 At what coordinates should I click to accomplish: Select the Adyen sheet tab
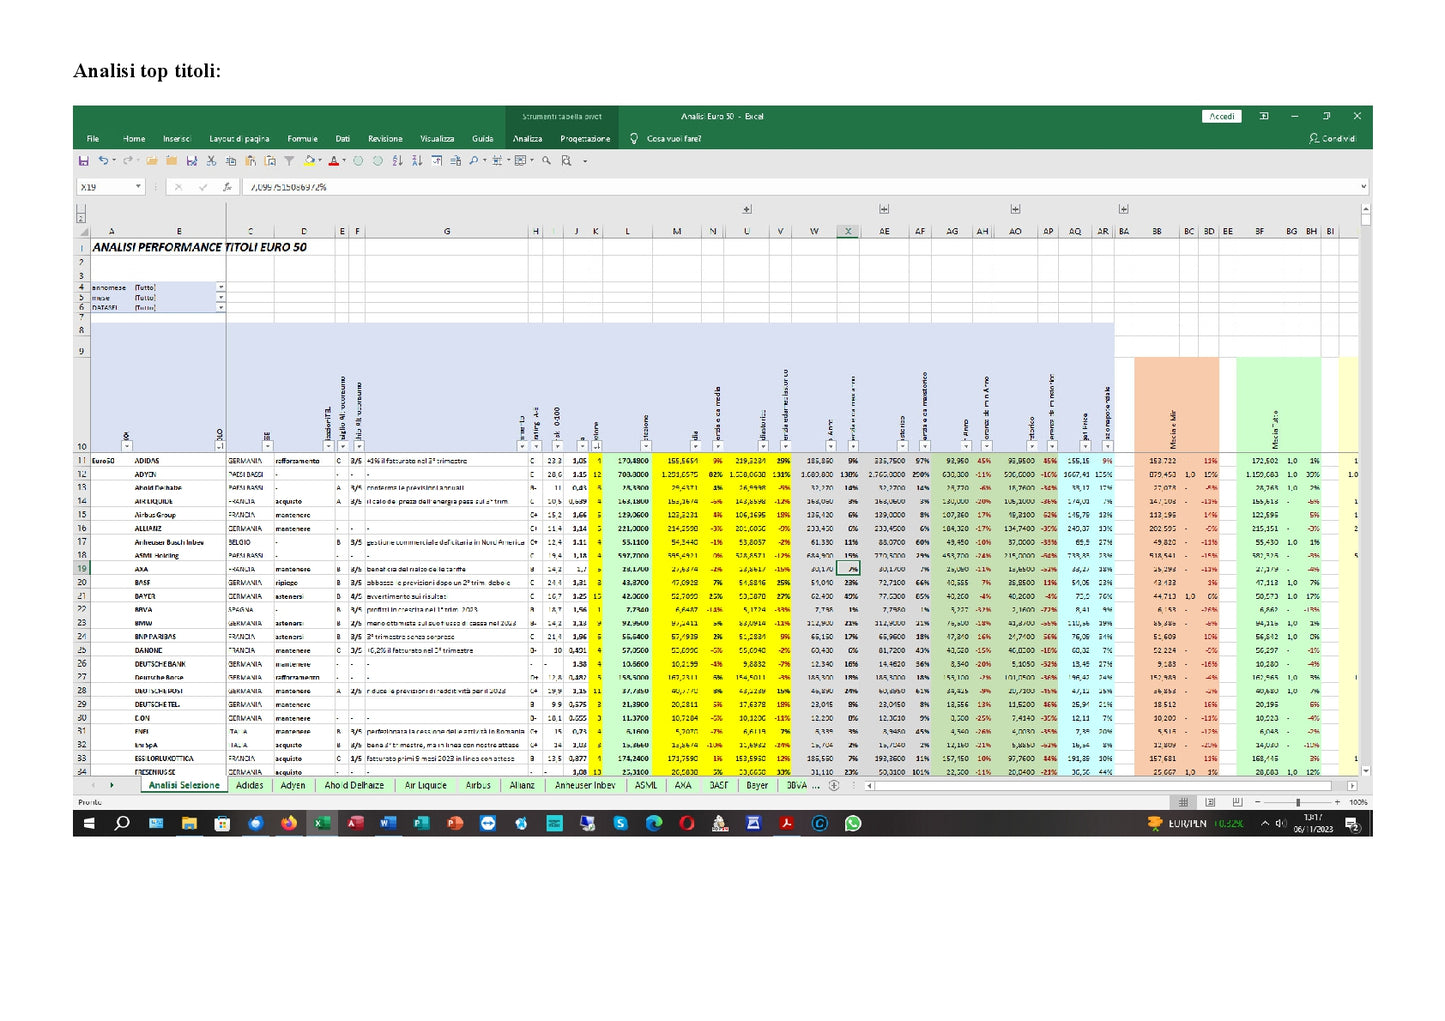[293, 786]
